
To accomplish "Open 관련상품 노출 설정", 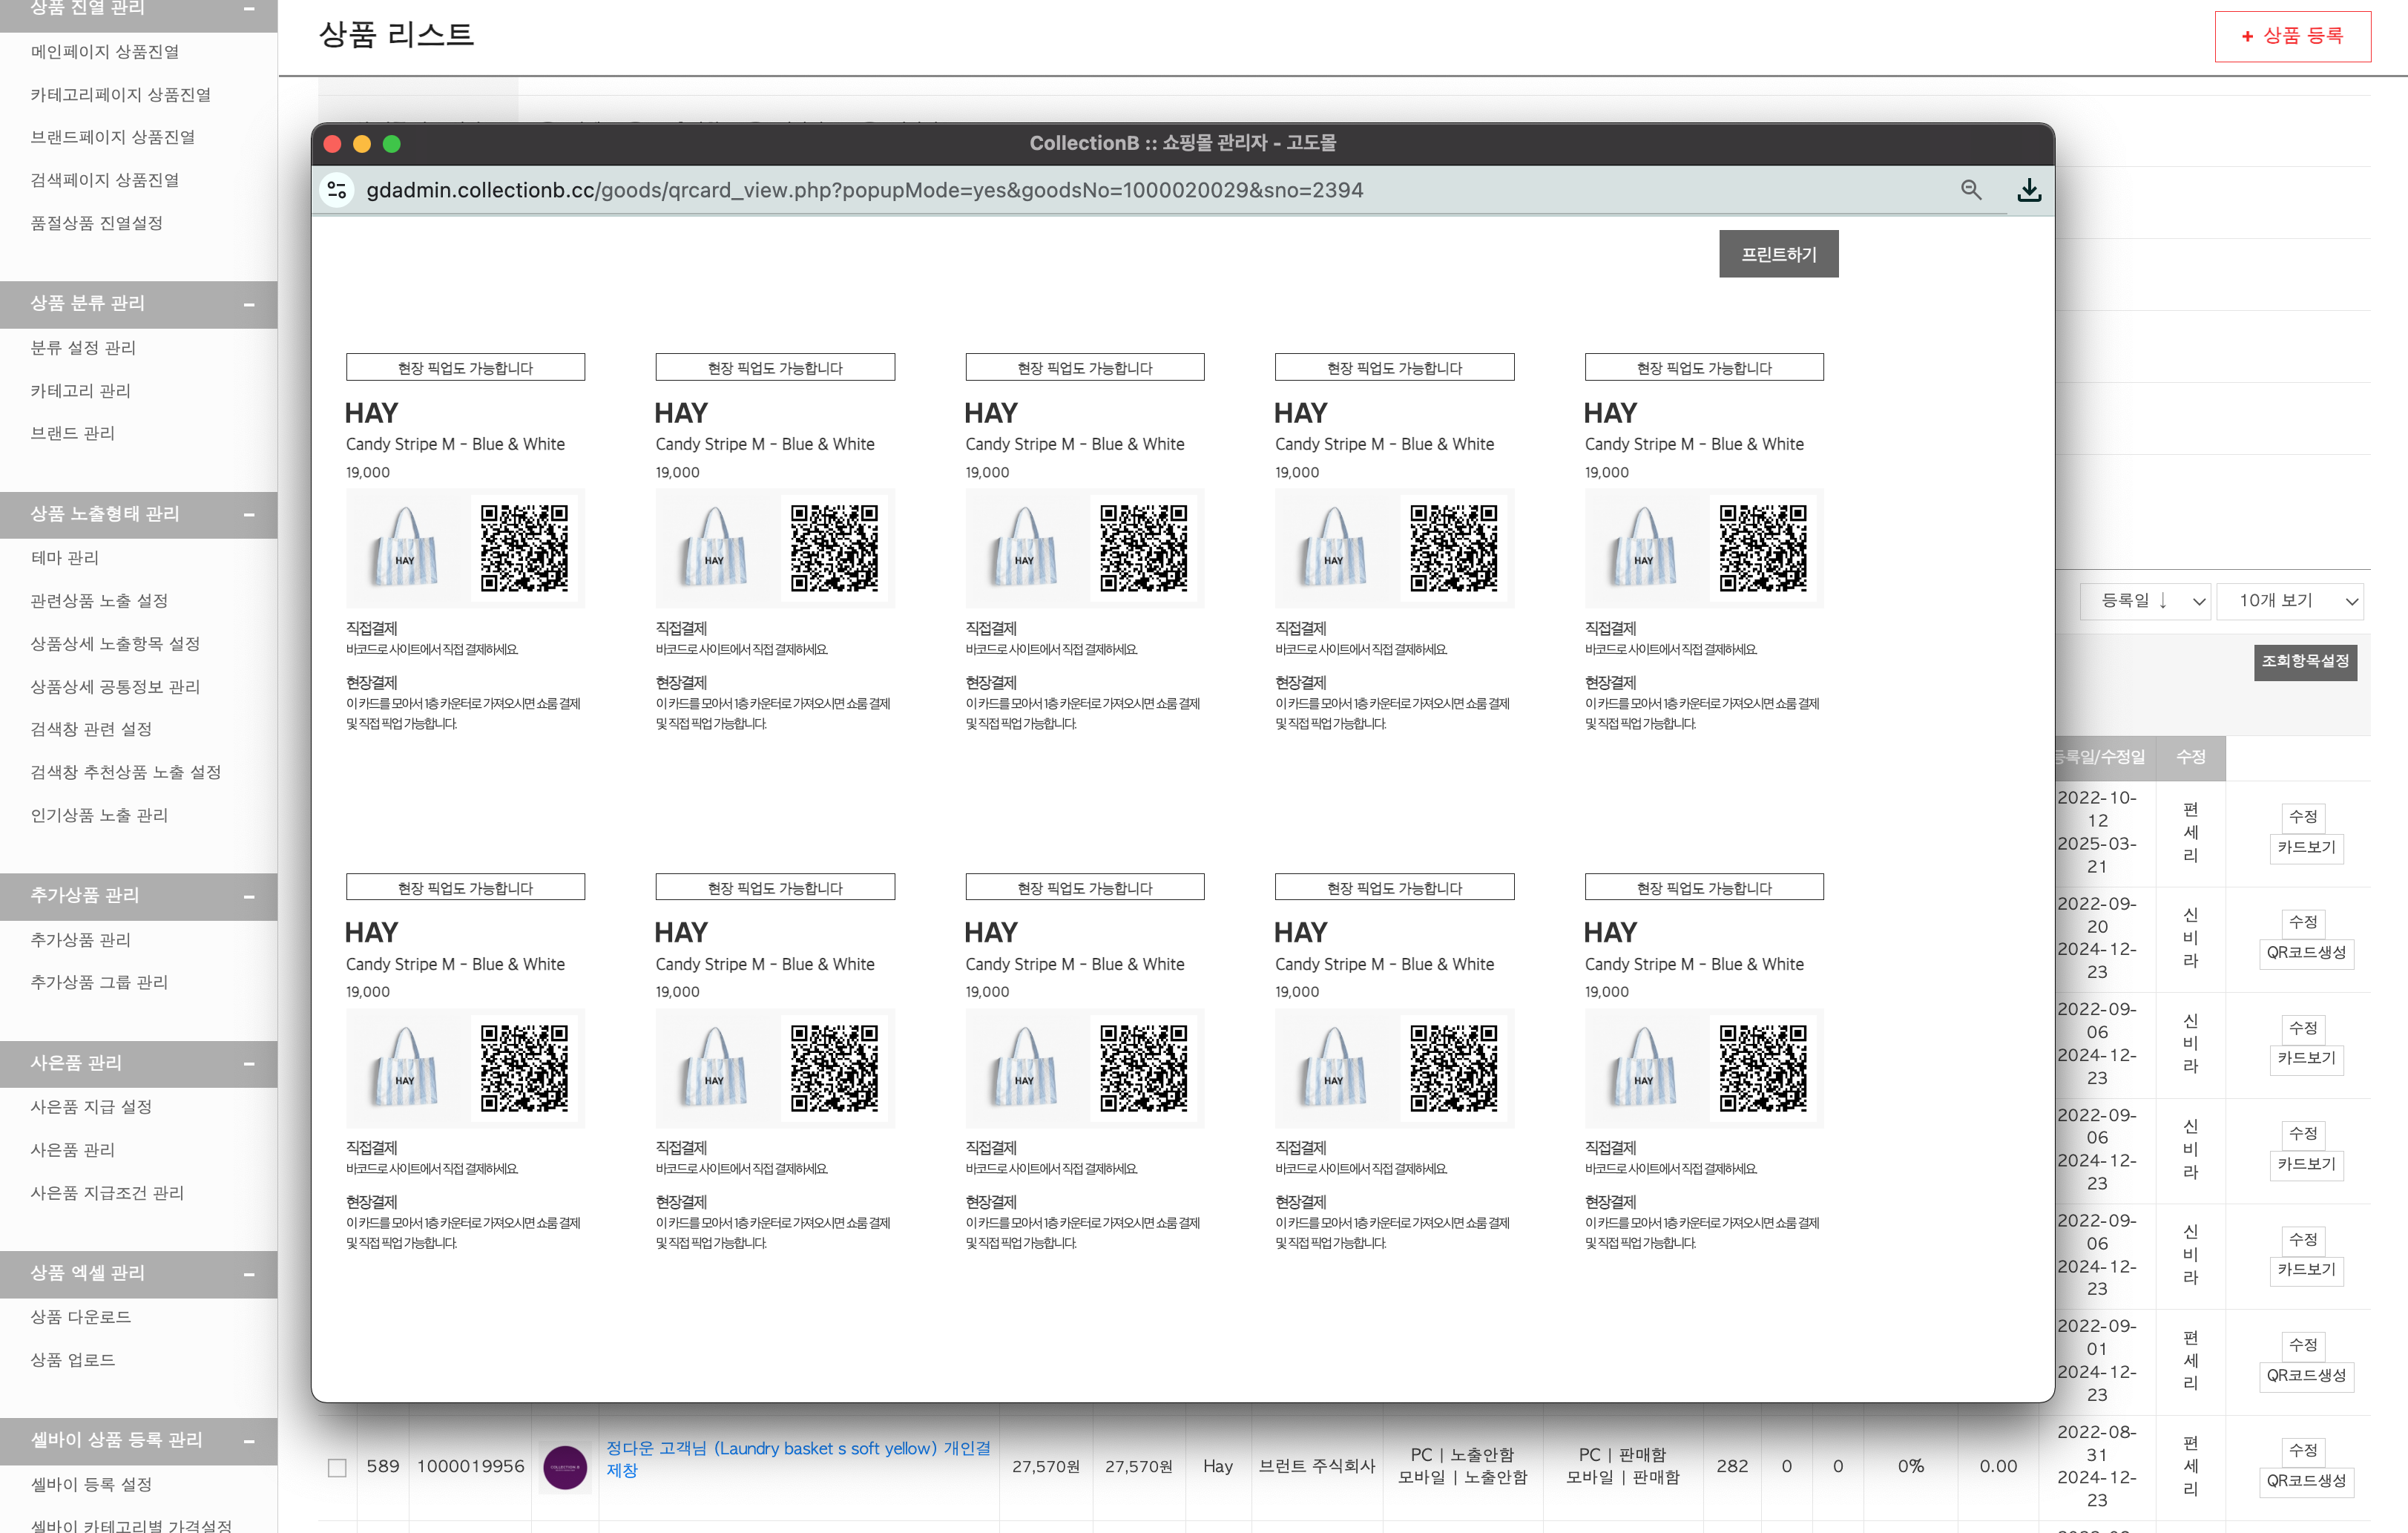I will 99,601.
